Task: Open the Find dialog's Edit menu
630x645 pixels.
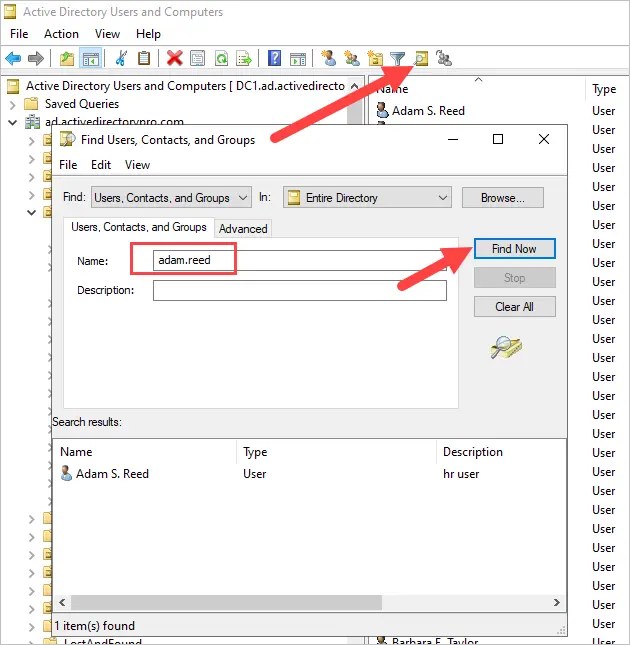Action: (x=101, y=165)
